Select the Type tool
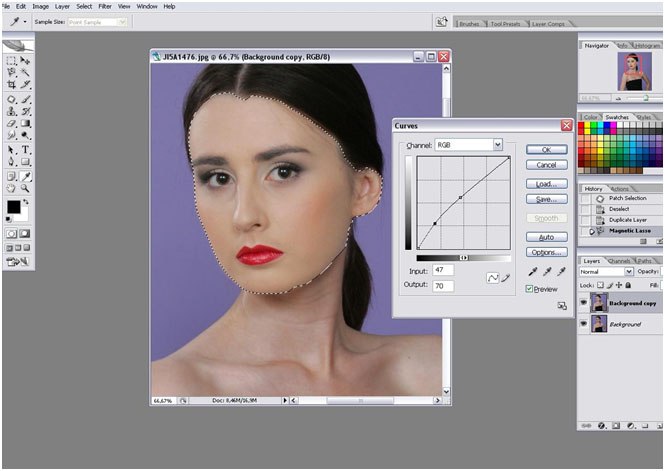Screen dimensions: 665x471 click(25, 149)
